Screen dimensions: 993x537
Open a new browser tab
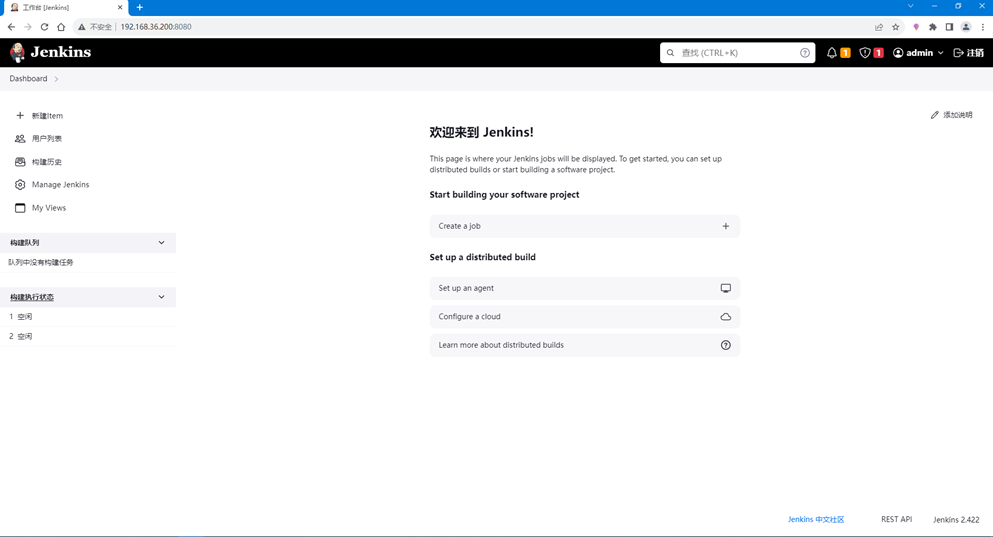coord(139,8)
